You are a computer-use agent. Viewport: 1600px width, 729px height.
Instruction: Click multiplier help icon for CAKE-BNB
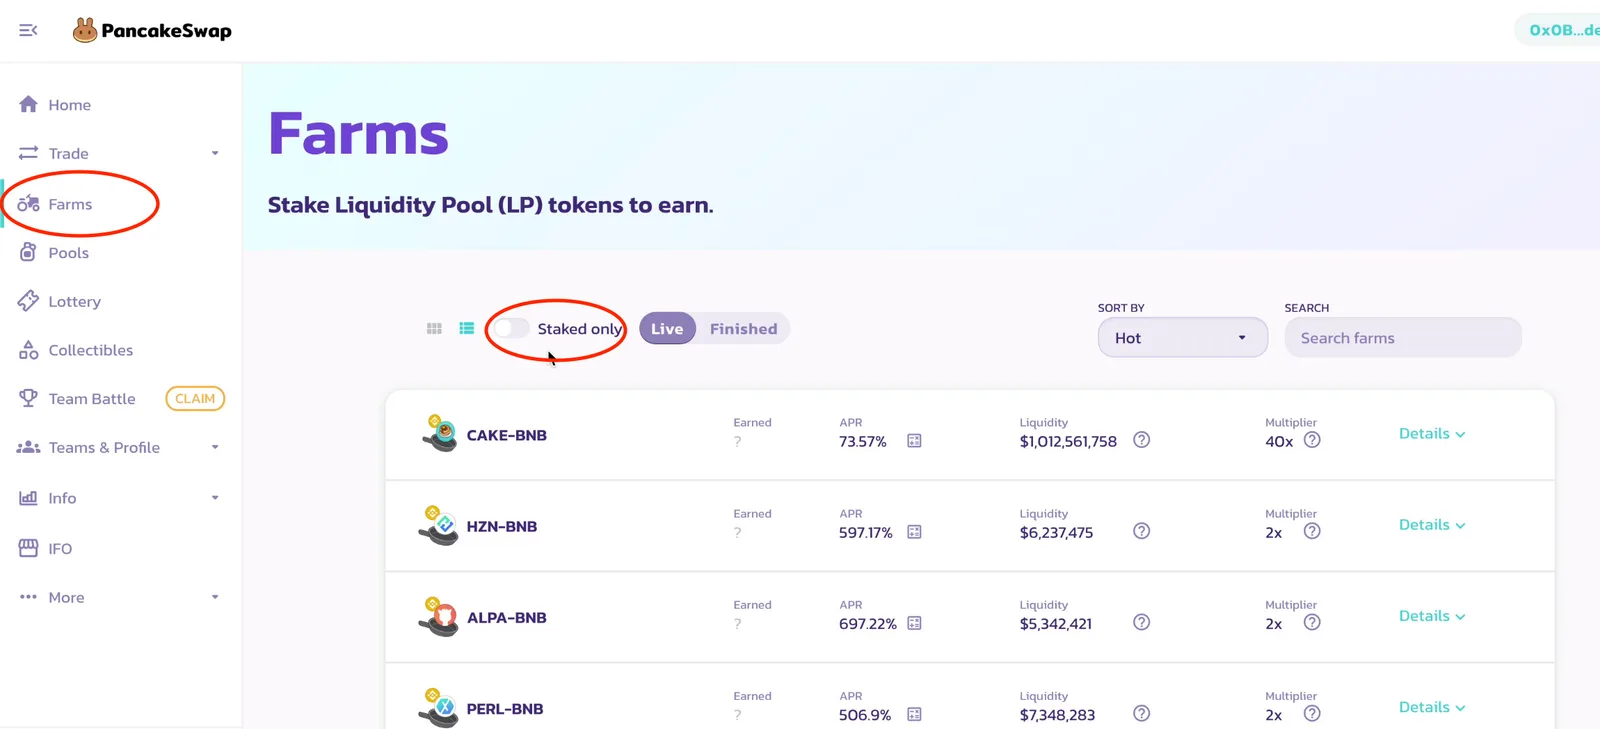click(1312, 440)
